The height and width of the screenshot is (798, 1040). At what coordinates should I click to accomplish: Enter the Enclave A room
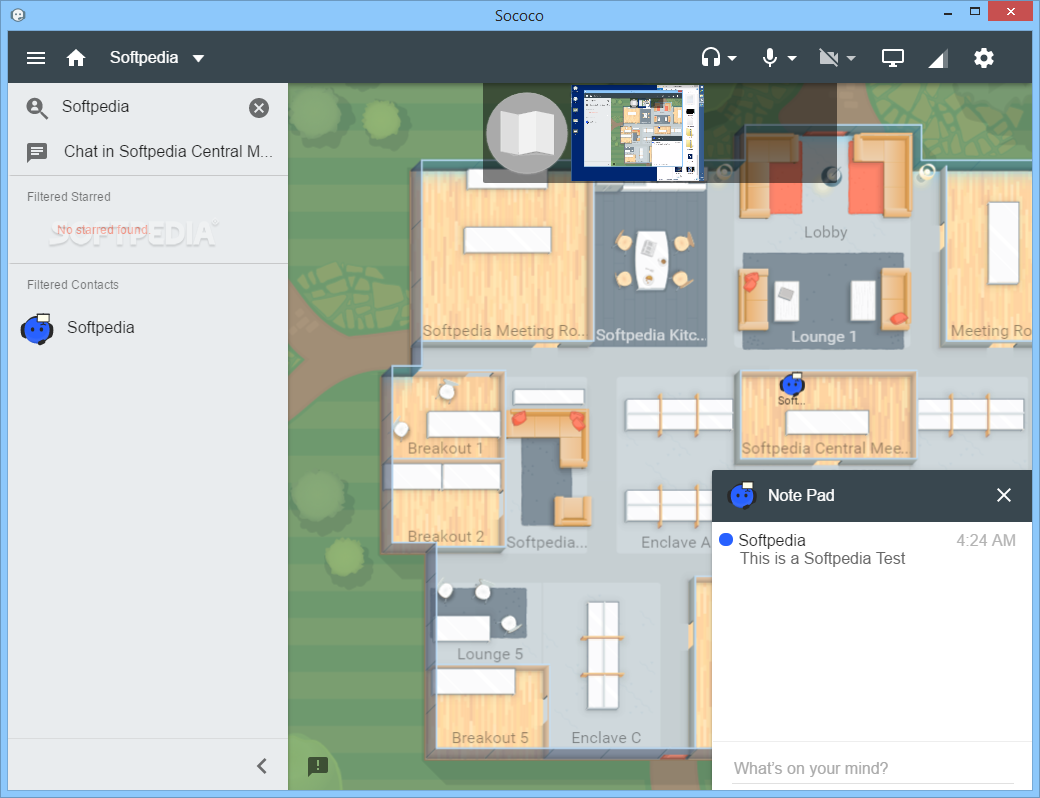click(x=667, y=464)
